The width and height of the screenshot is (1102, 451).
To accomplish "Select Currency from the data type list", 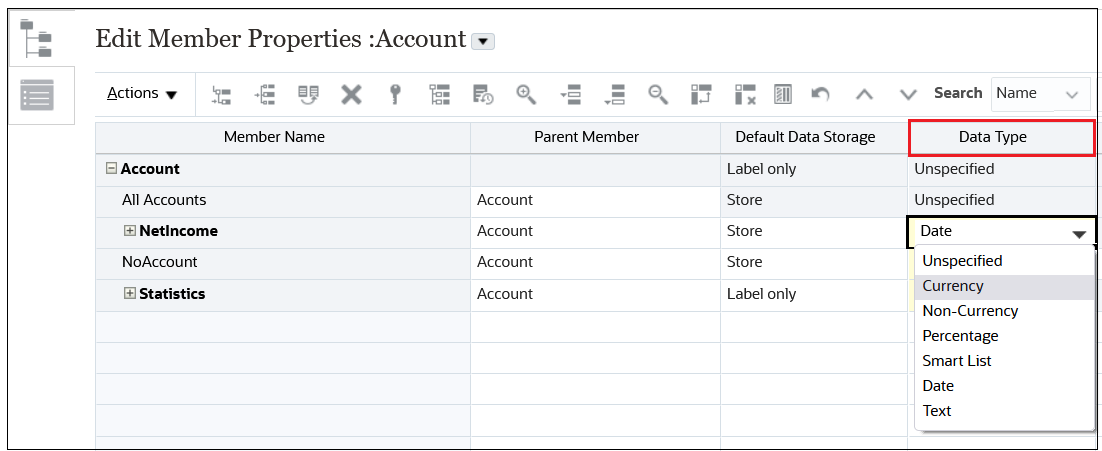I will 953,286.
